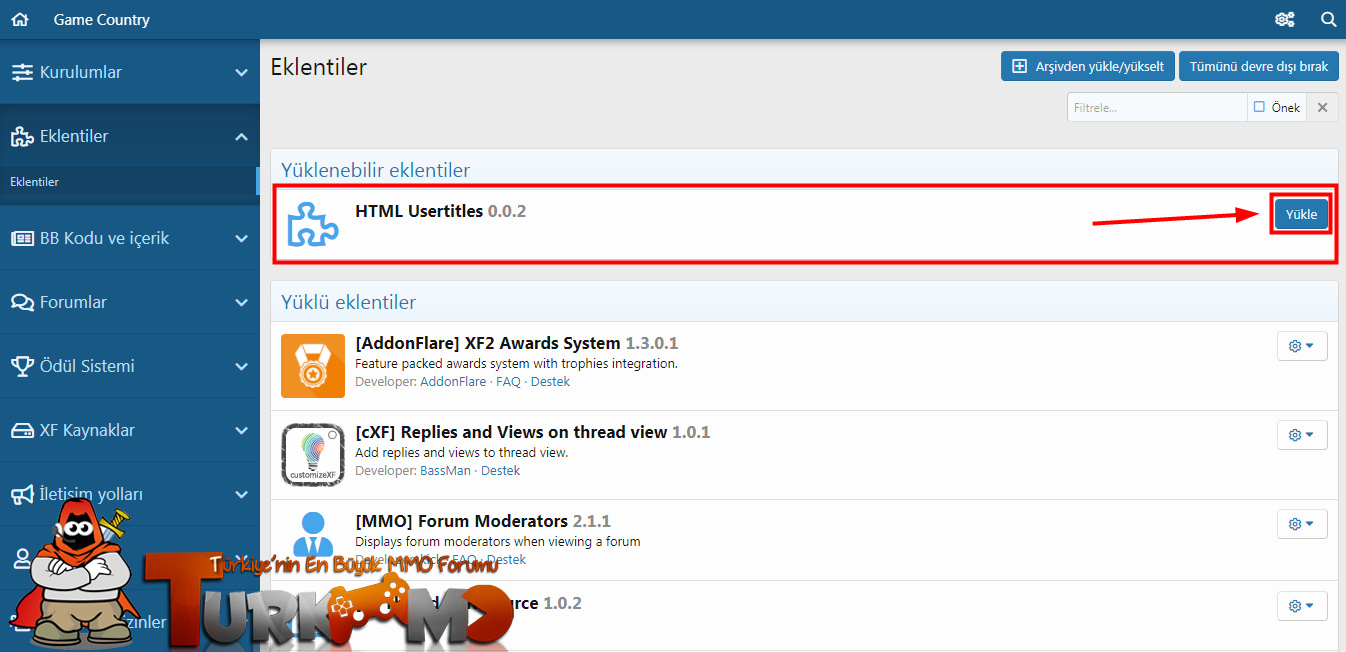Click the Tümünü devre dışı bırak button
This screenshot has width=1346, height=652.
tap(1258, 66)
